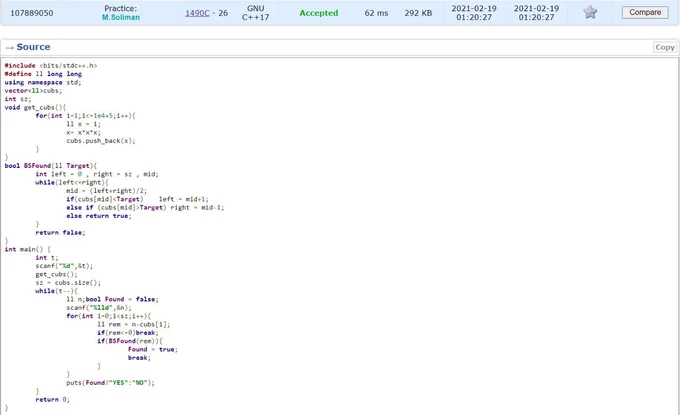Click the puts(Found?"YES":"NO") line
Image resolution: width=680 pixels, height=415 pixels.
pos(110,382)
